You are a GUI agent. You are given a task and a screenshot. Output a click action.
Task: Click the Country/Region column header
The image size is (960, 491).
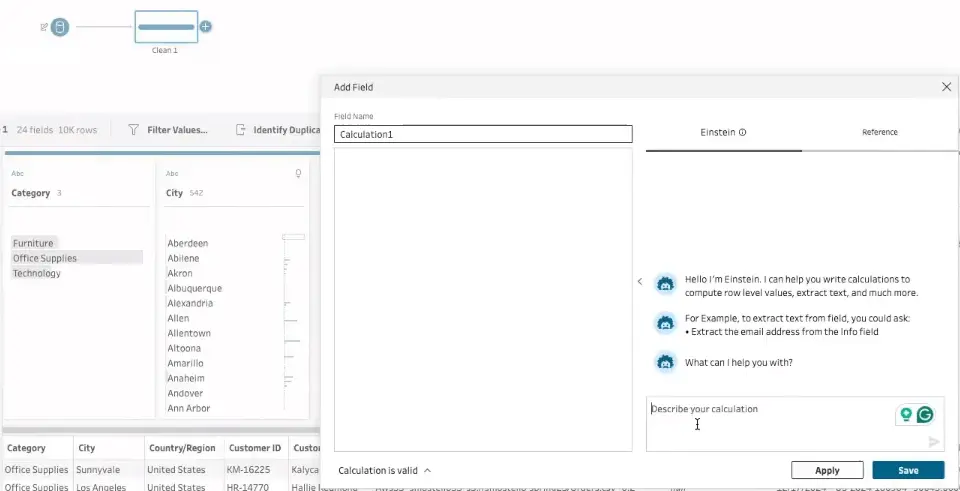click(182, 448)
